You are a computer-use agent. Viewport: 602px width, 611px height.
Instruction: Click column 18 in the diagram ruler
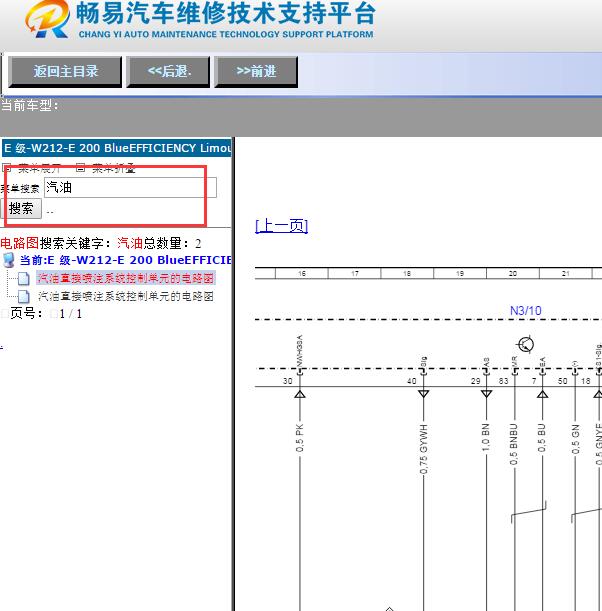pos(407,274)
